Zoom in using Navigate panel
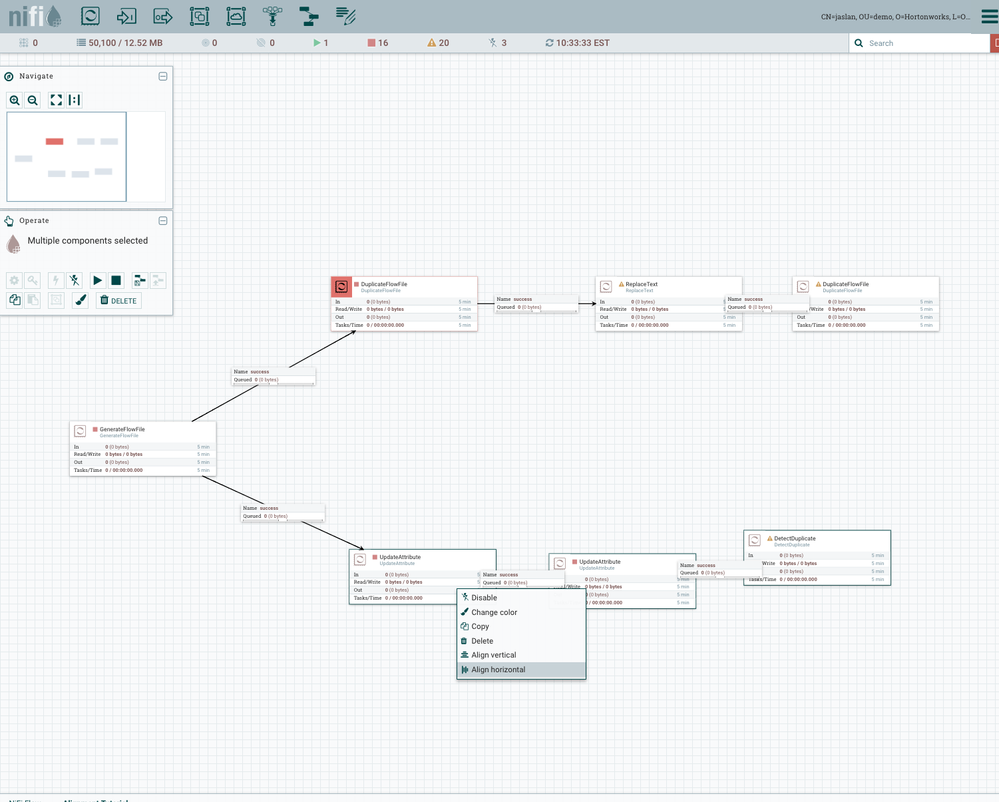The width and height of the screenshot is (999, 802). (15, 100)
